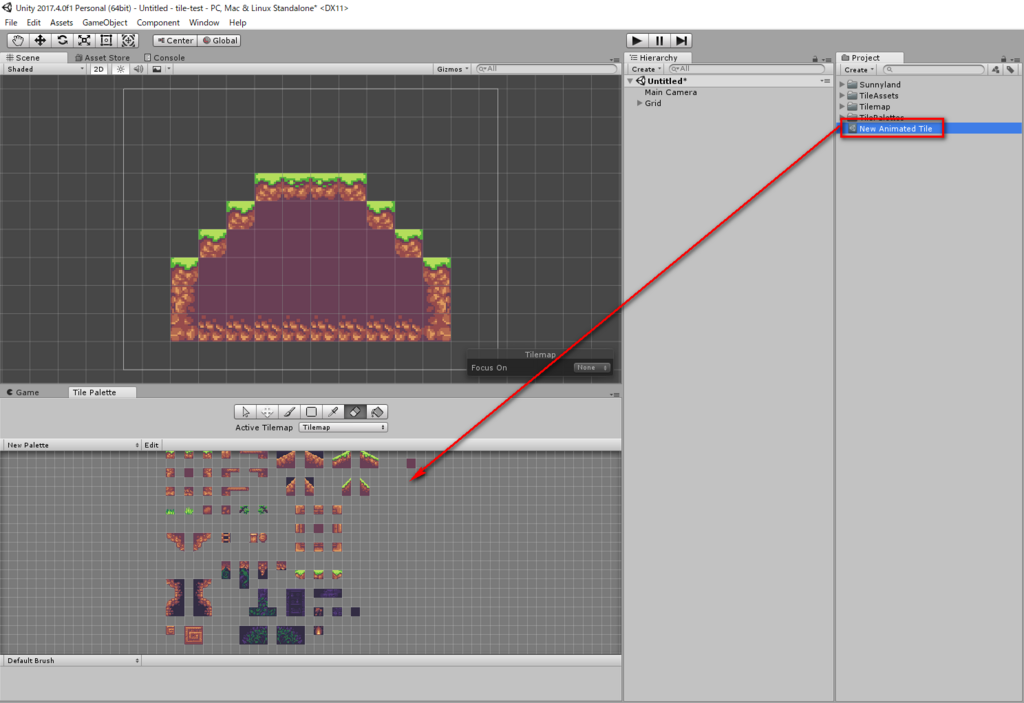1024x703 pixels.
Task: Open Project Create dropdown
Action: [x=859, y=69]
